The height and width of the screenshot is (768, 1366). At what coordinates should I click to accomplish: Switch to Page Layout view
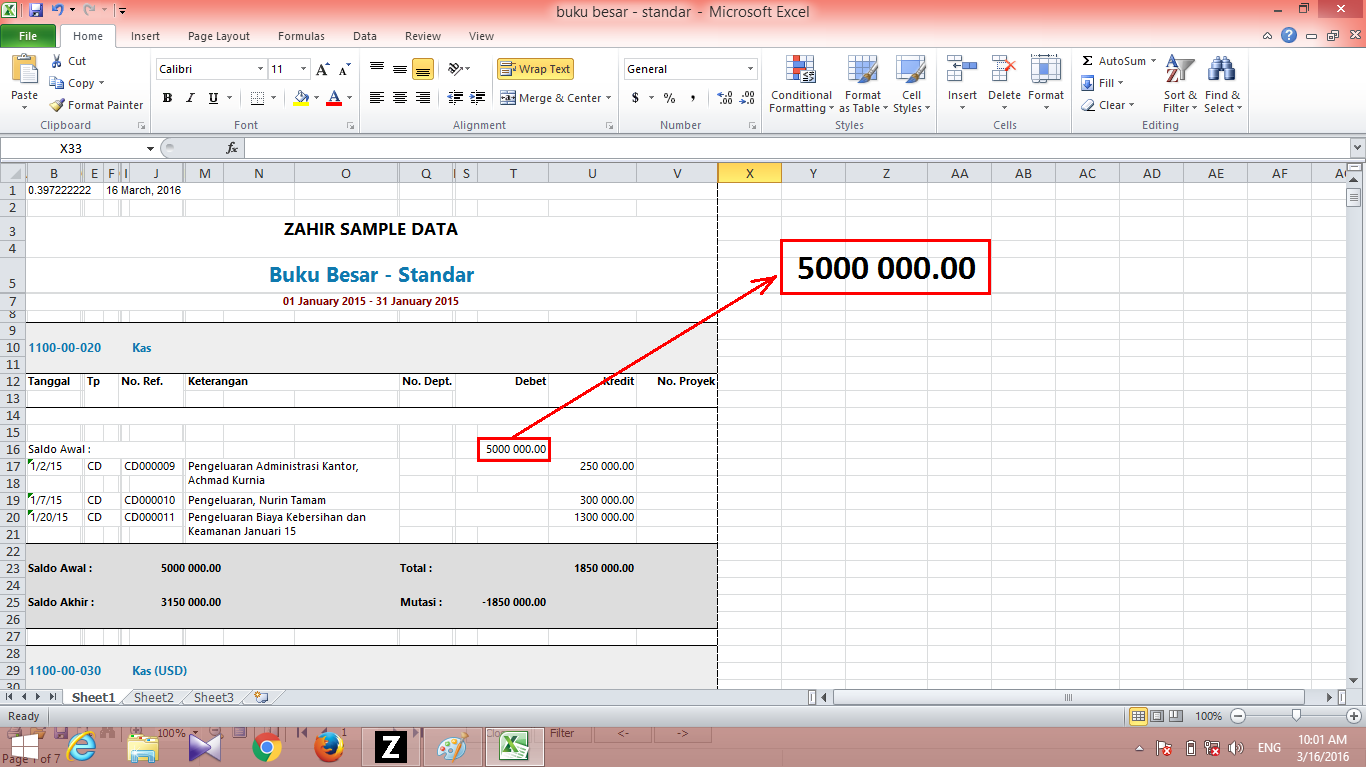click(1158, 716)
